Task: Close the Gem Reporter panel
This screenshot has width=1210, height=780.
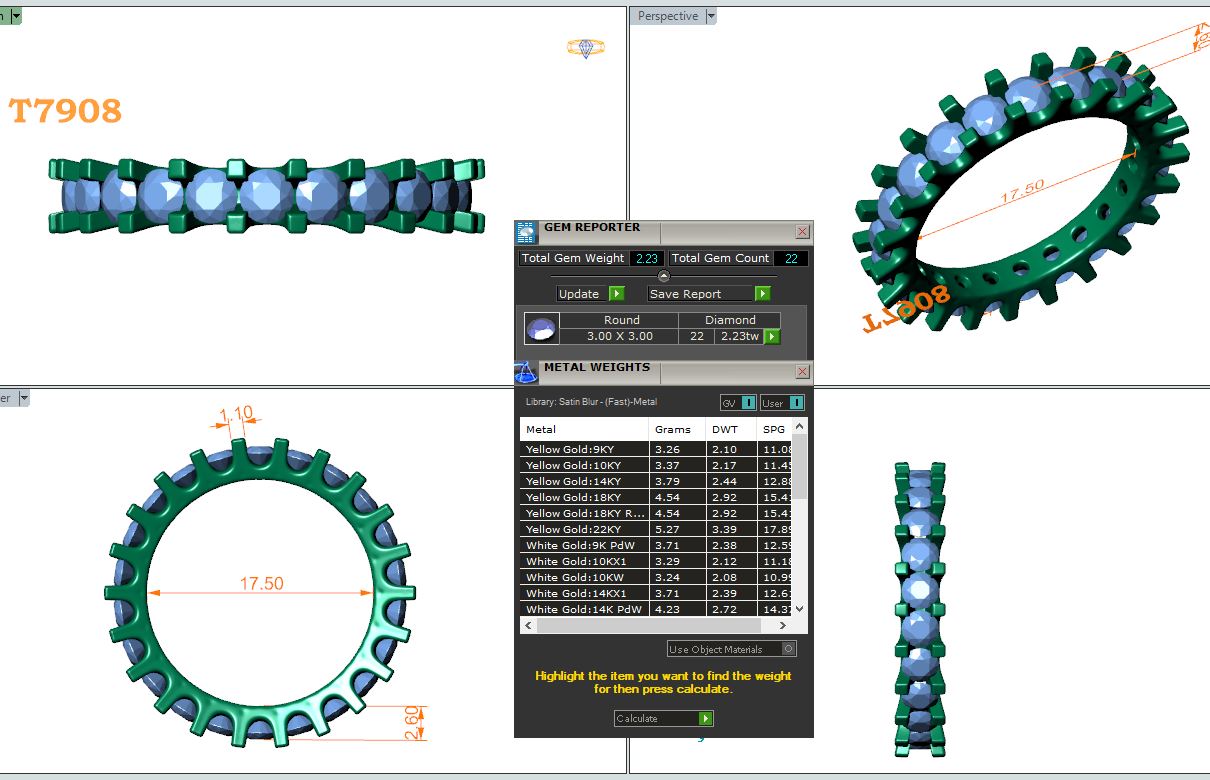Action: 802,232
